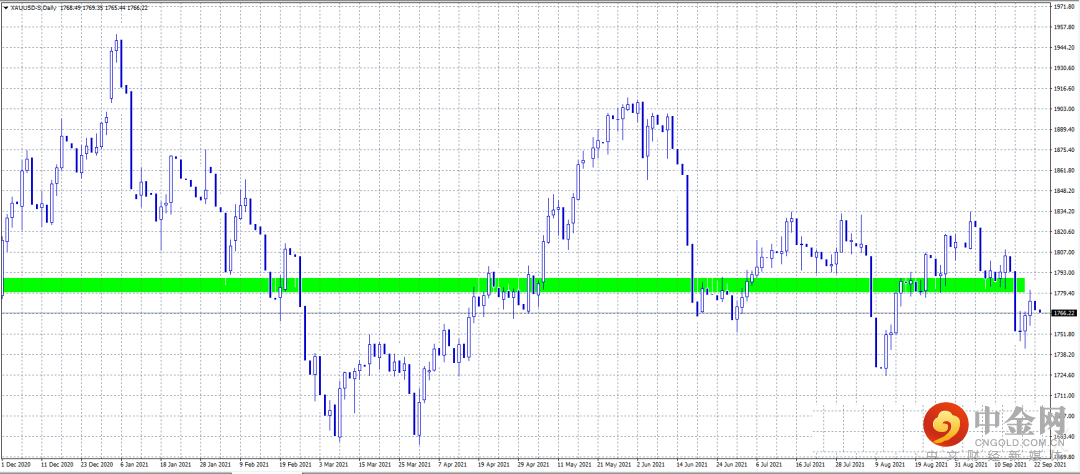This screenshot has width=1080, height=474.
Task: Click the 1930.60 price scale label
Action: coord(1065,69)
